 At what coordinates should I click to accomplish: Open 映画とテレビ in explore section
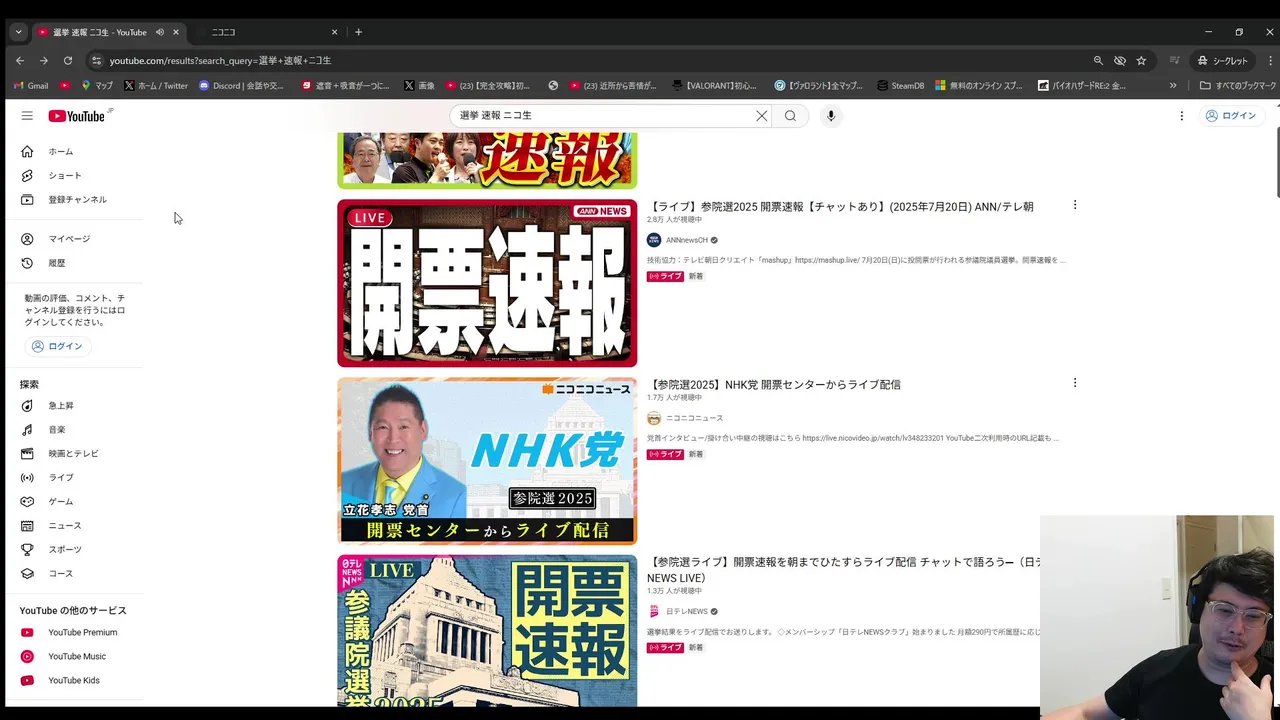click(75, 454)
